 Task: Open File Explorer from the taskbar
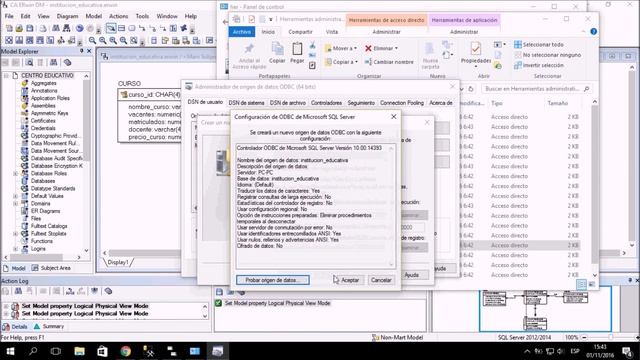(80, 351)
